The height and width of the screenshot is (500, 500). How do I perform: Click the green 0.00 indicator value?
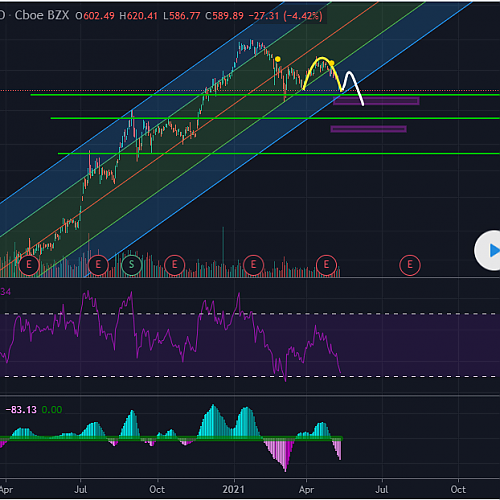coord(52,410)
